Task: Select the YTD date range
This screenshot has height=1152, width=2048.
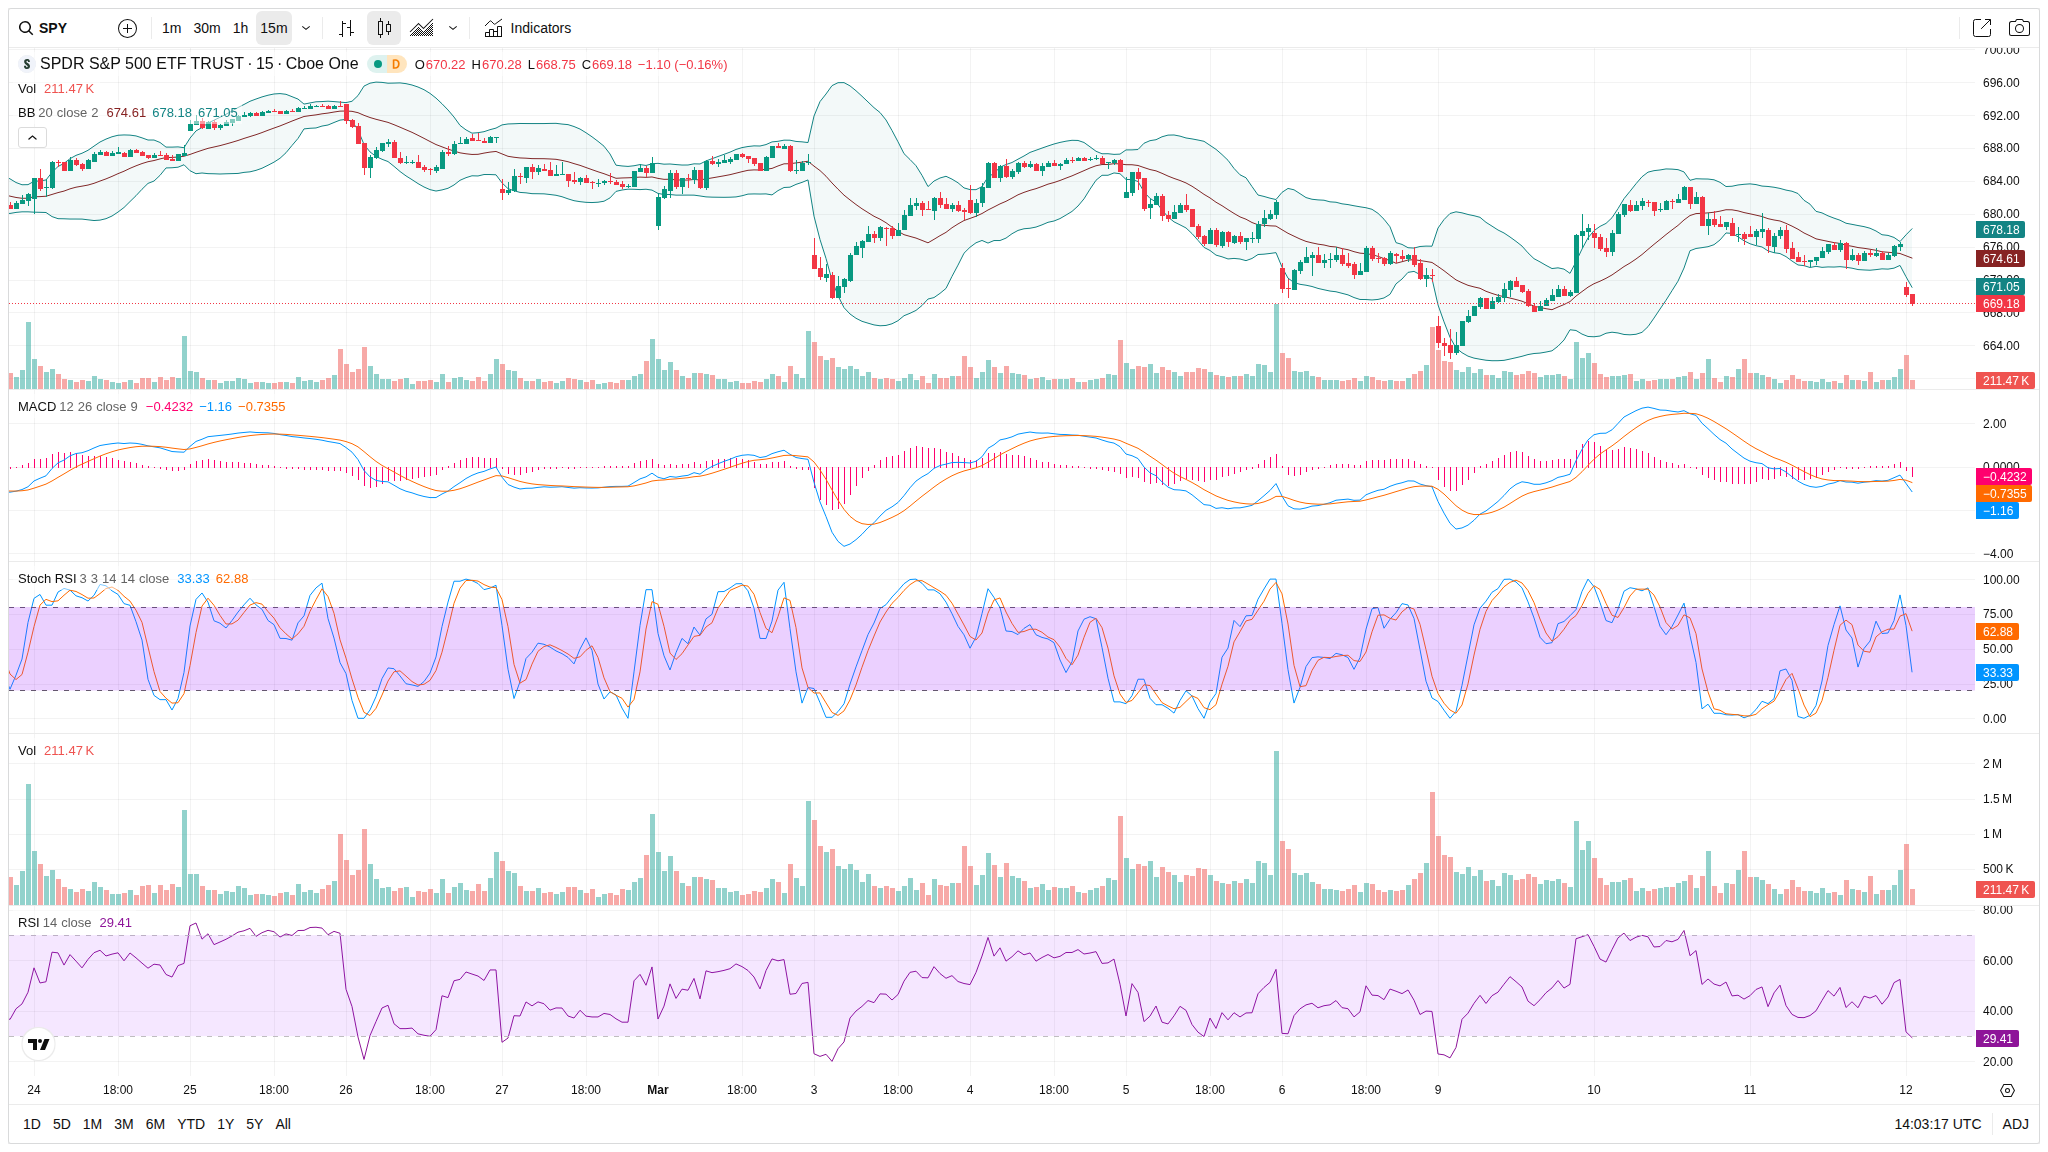Action: tap(190, 1124)
